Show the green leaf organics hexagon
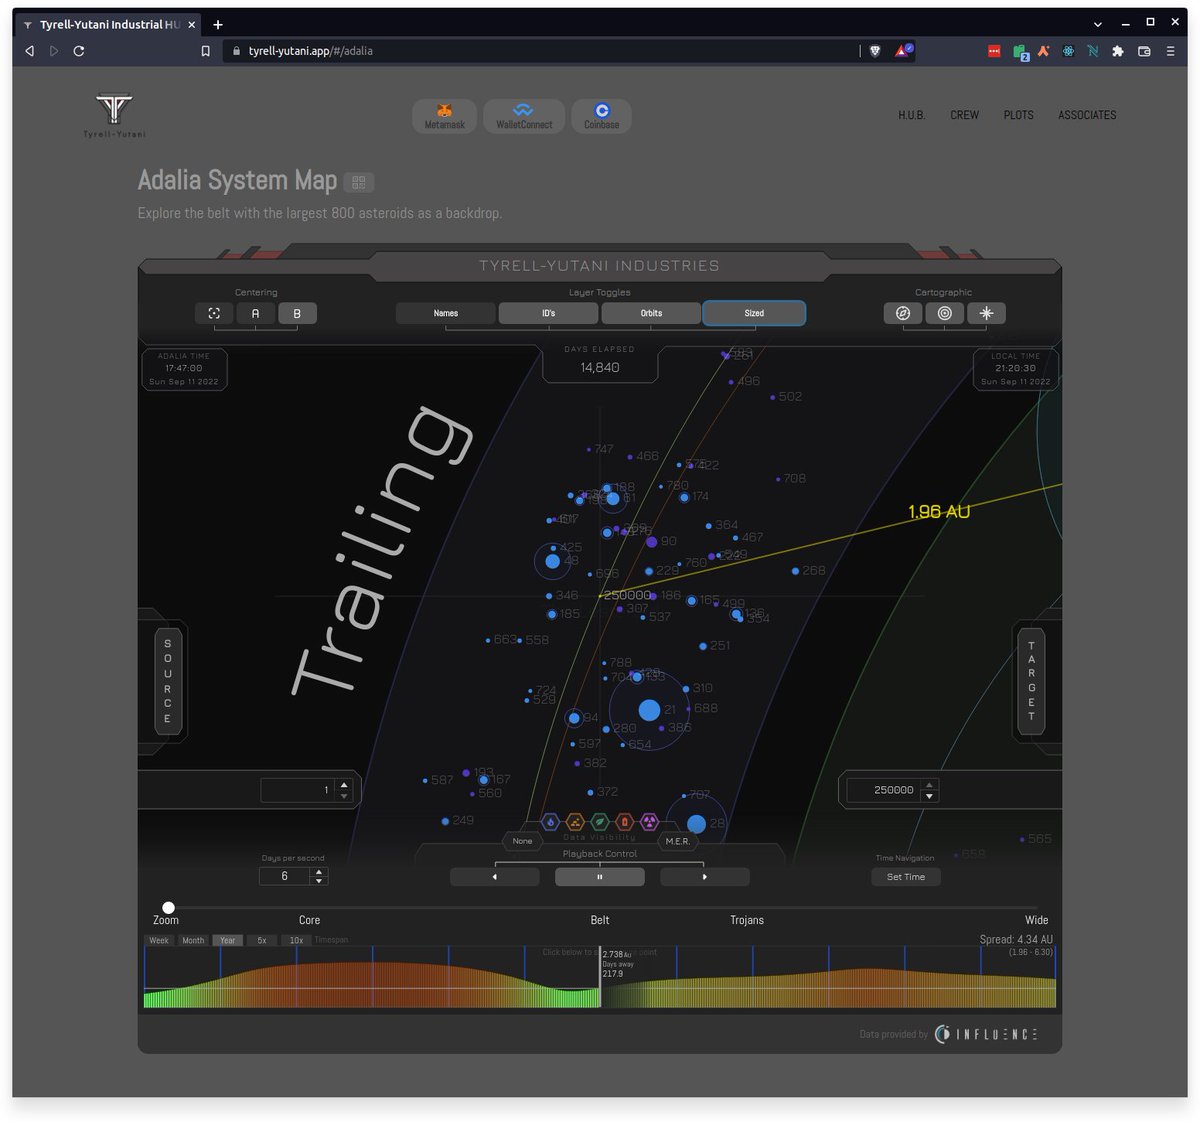 [600, 822]
